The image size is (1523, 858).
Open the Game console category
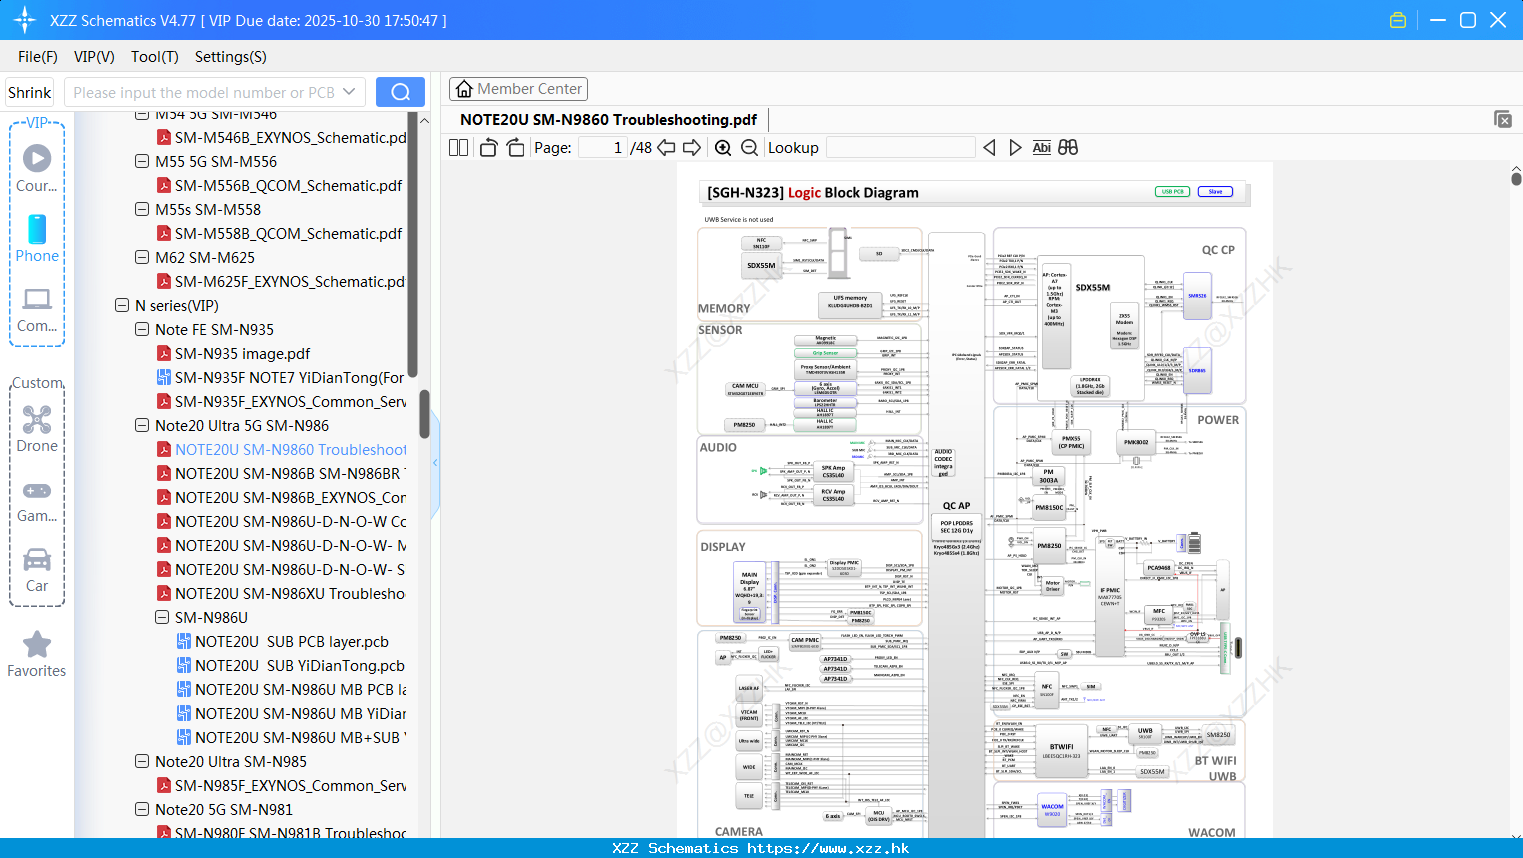tap(37, 490)
